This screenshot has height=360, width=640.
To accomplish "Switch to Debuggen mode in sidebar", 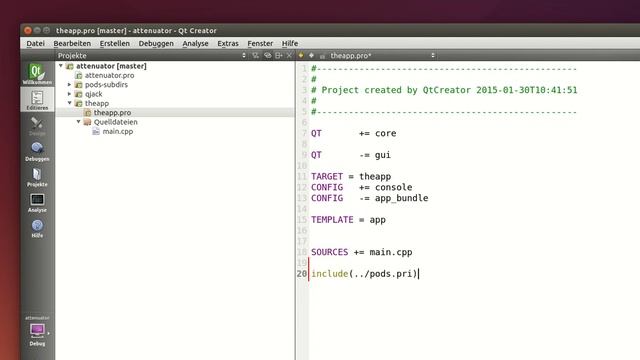I will (x=37, y=151).
